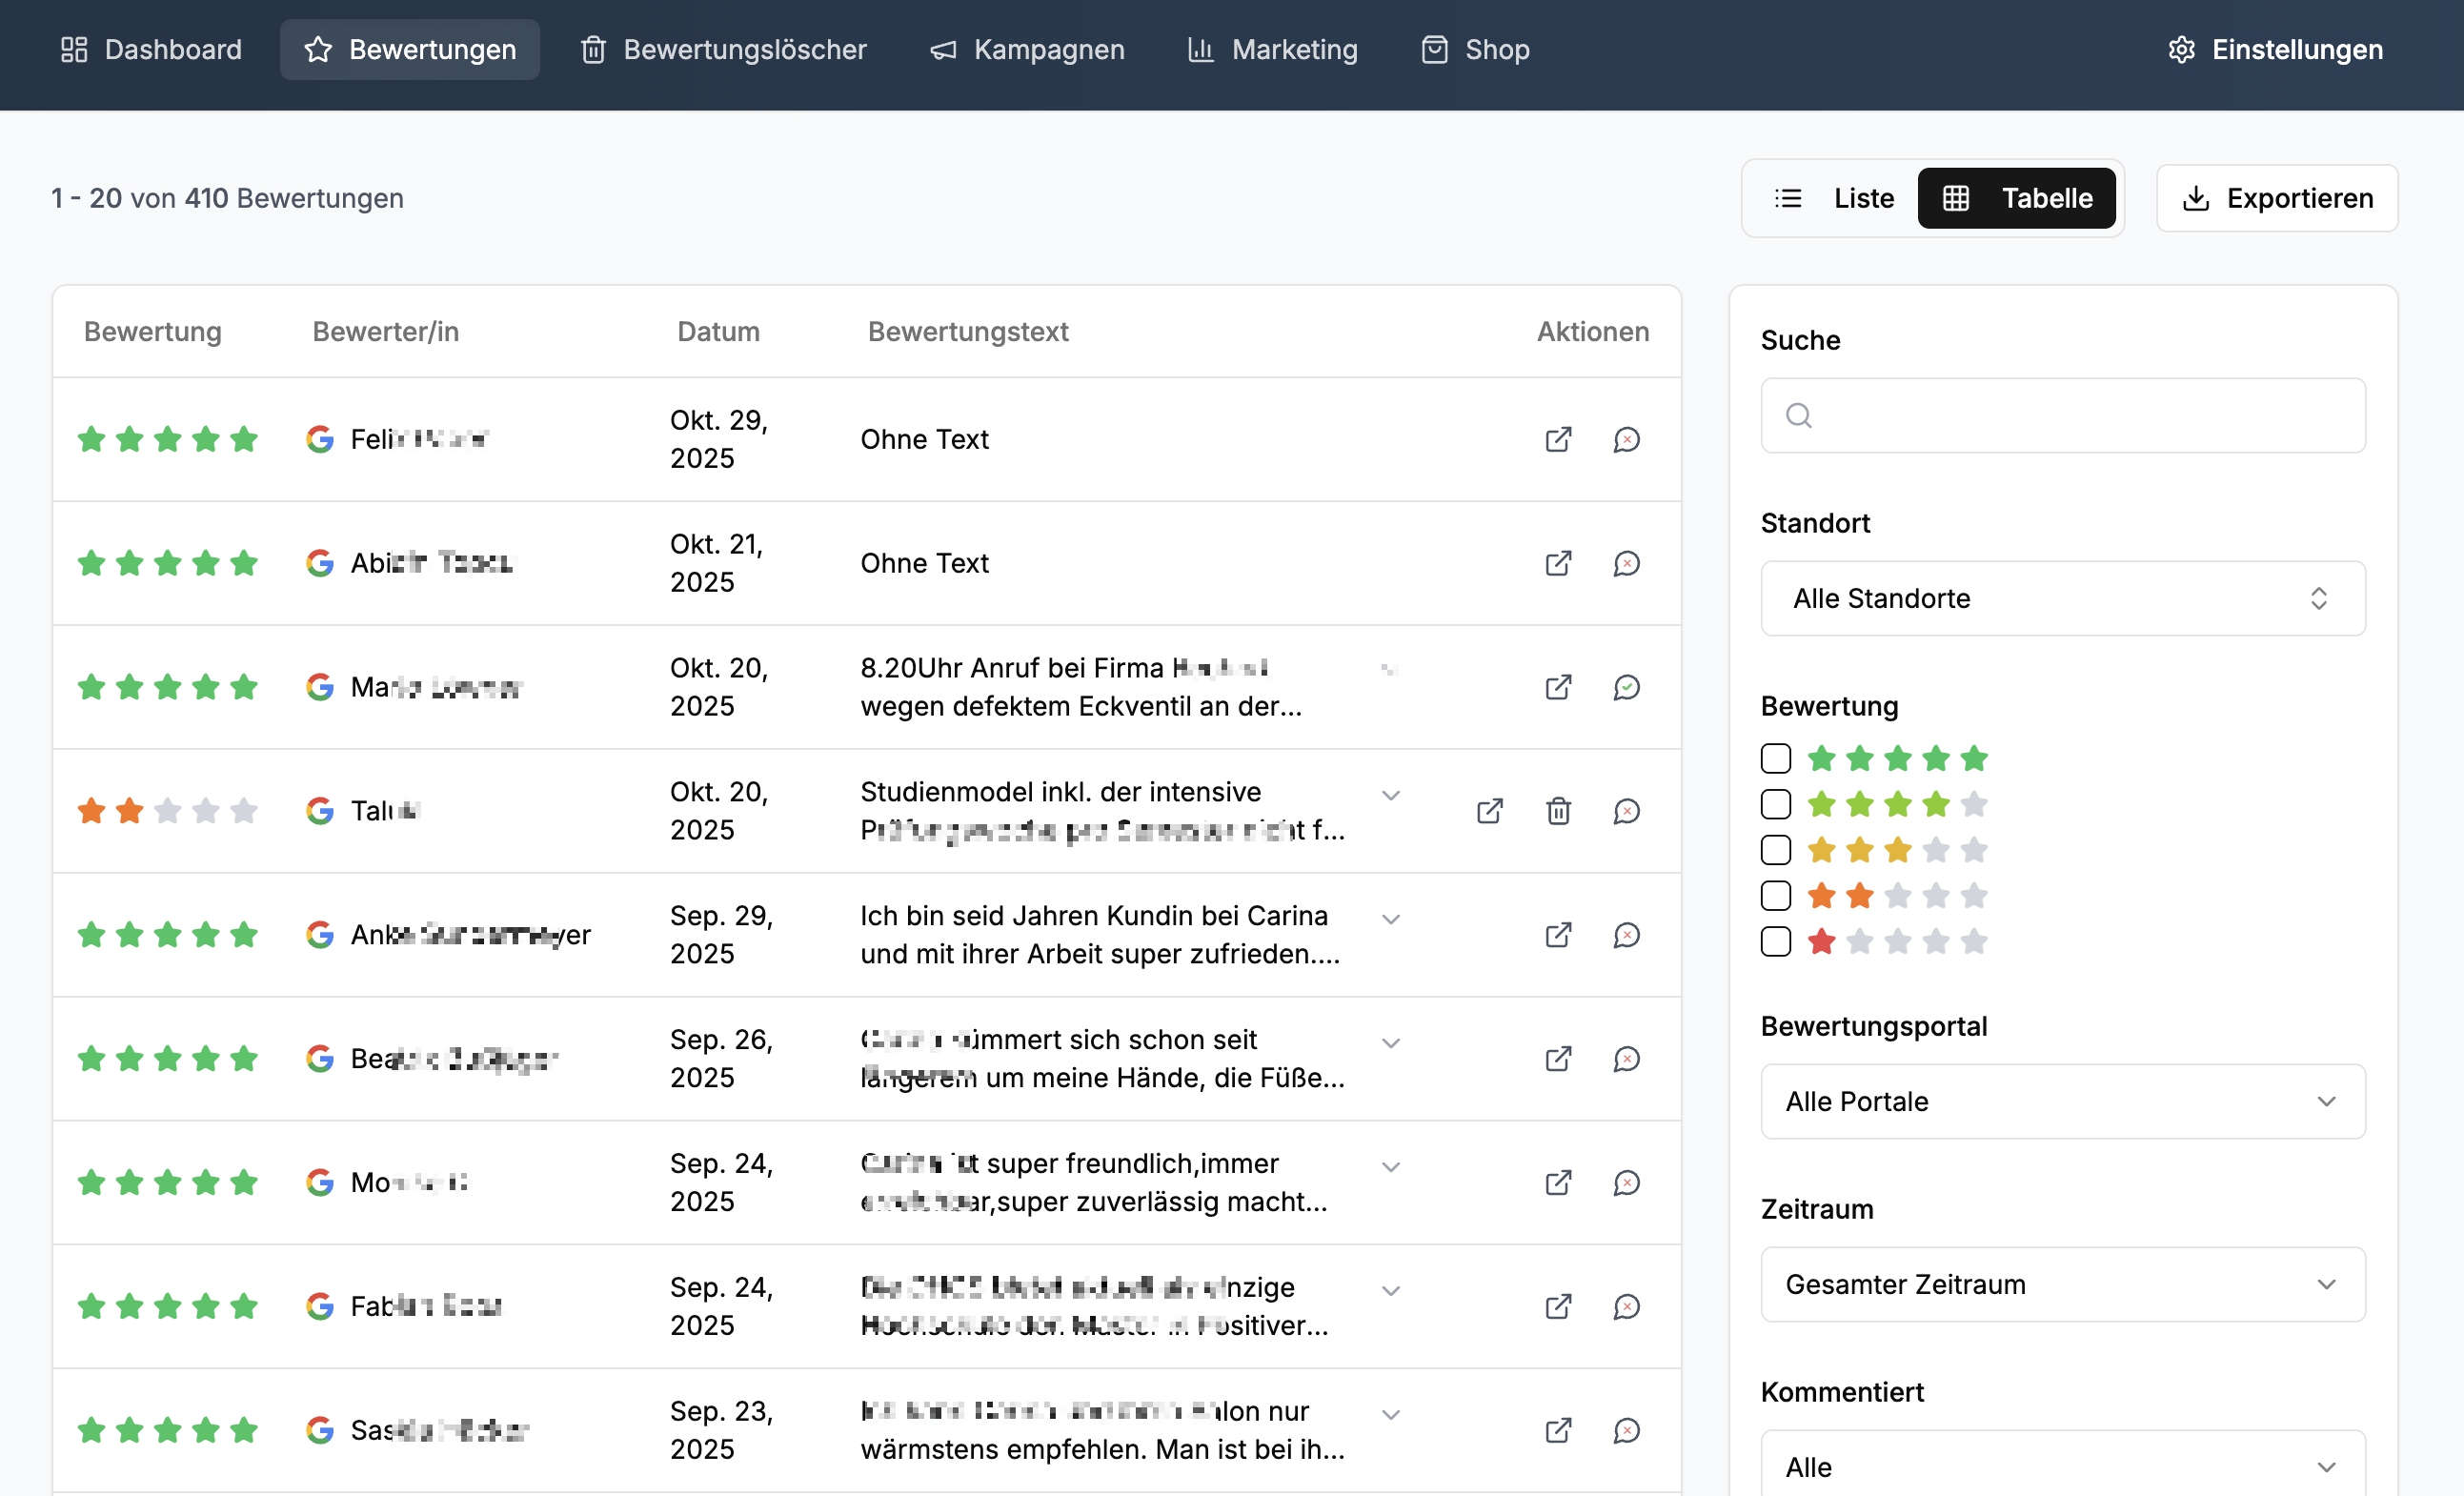Open the Kampagnen menu

(x=1027, y=49)
